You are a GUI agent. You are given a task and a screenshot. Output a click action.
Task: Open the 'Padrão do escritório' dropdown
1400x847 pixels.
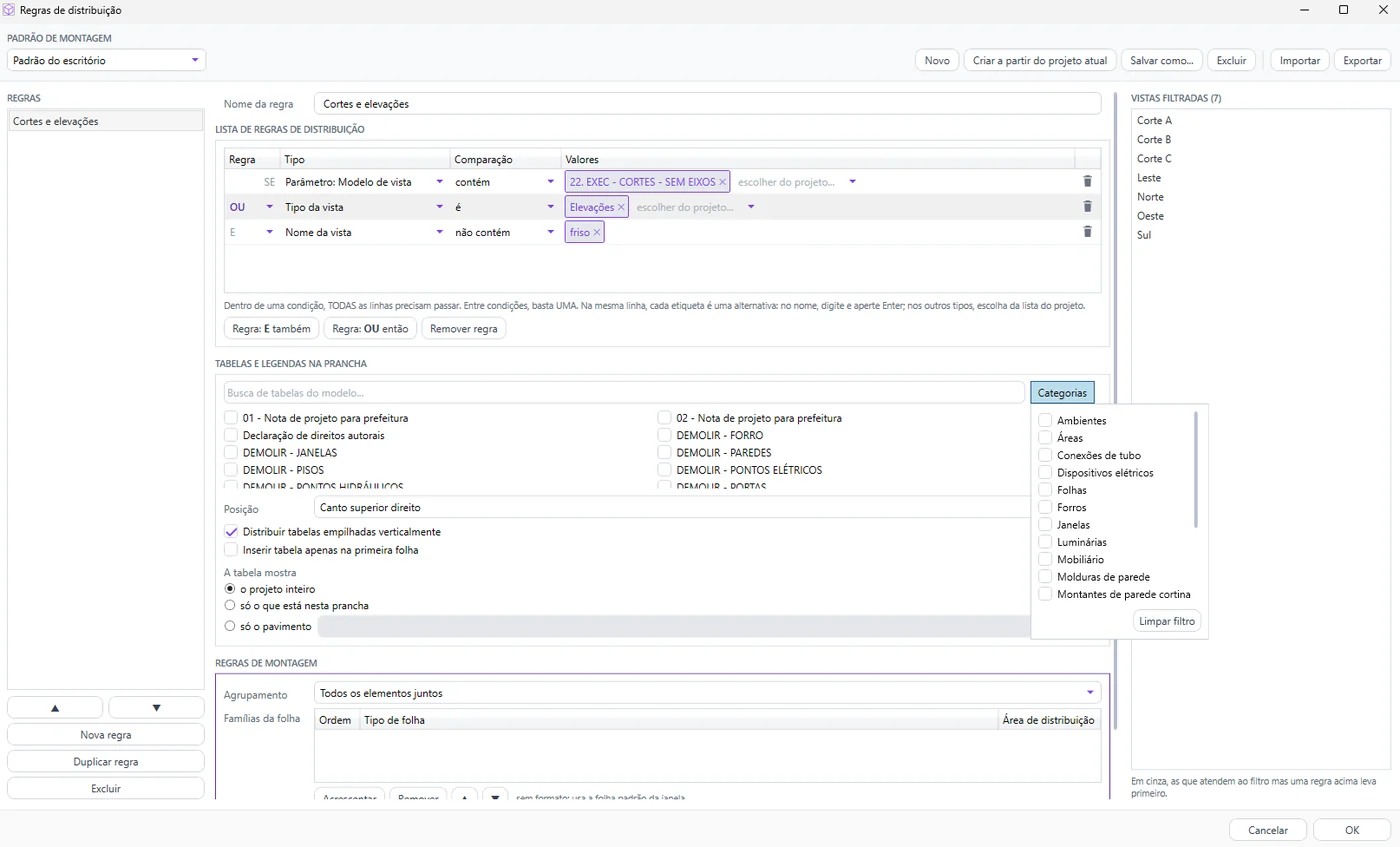[106, 60]
